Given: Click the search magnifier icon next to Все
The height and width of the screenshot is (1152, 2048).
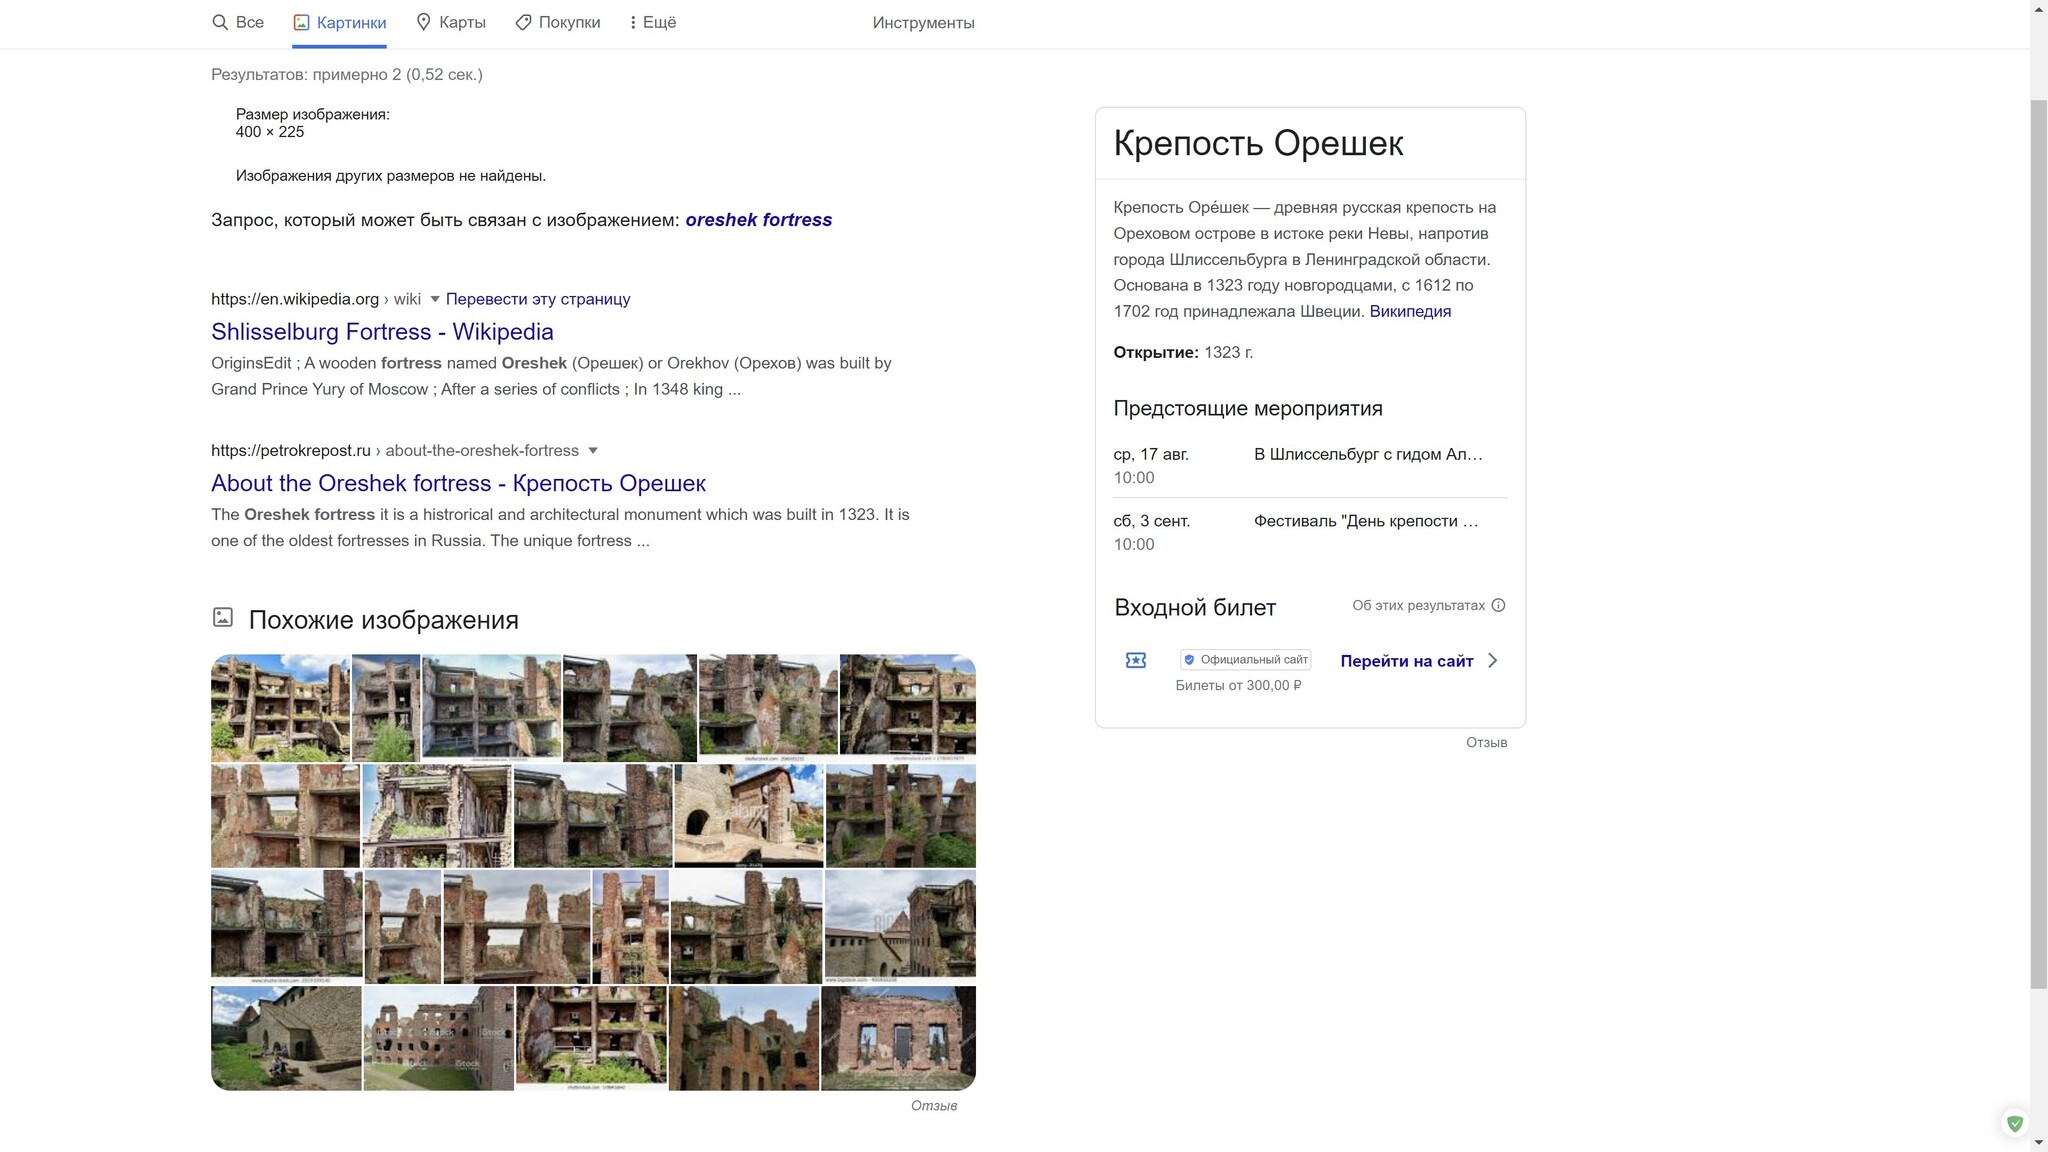Looking at the screenshot, I should point(220,22).
